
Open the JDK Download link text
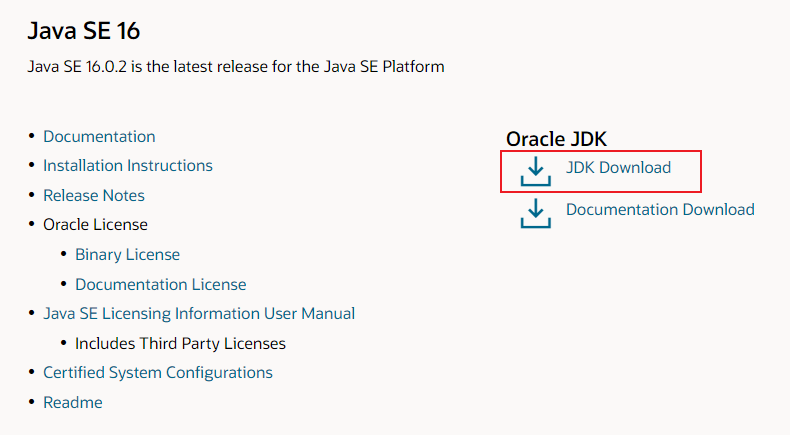tap(618, 168)
